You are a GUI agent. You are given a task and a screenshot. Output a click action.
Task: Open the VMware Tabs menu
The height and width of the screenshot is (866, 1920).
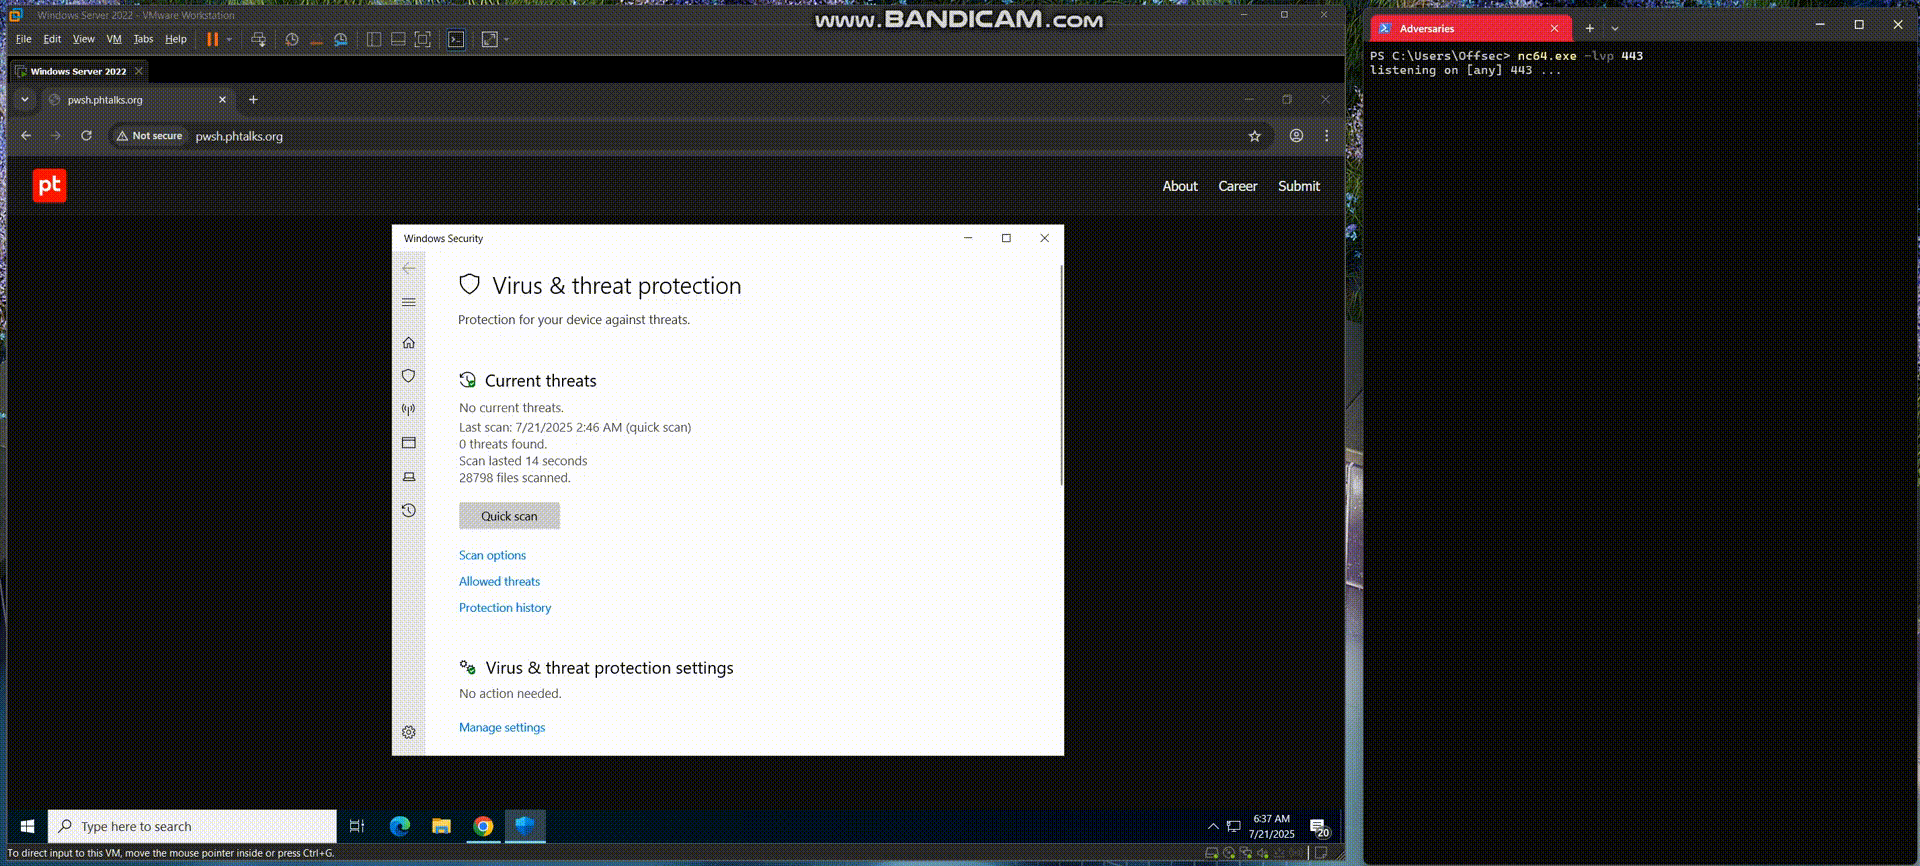(x=144, y=39)
